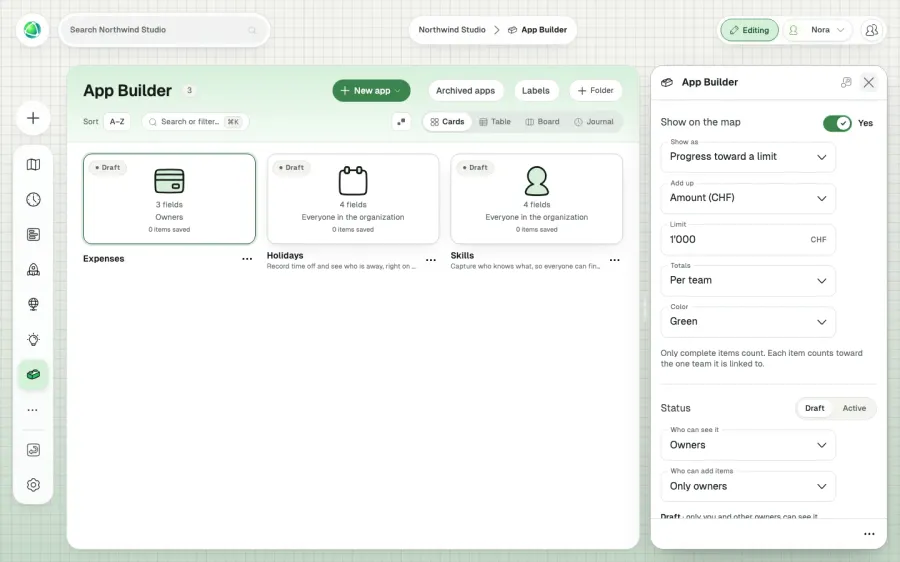Open the Who can see it dropdown
This screenshot has height=562, width=900.
point(748,445)
